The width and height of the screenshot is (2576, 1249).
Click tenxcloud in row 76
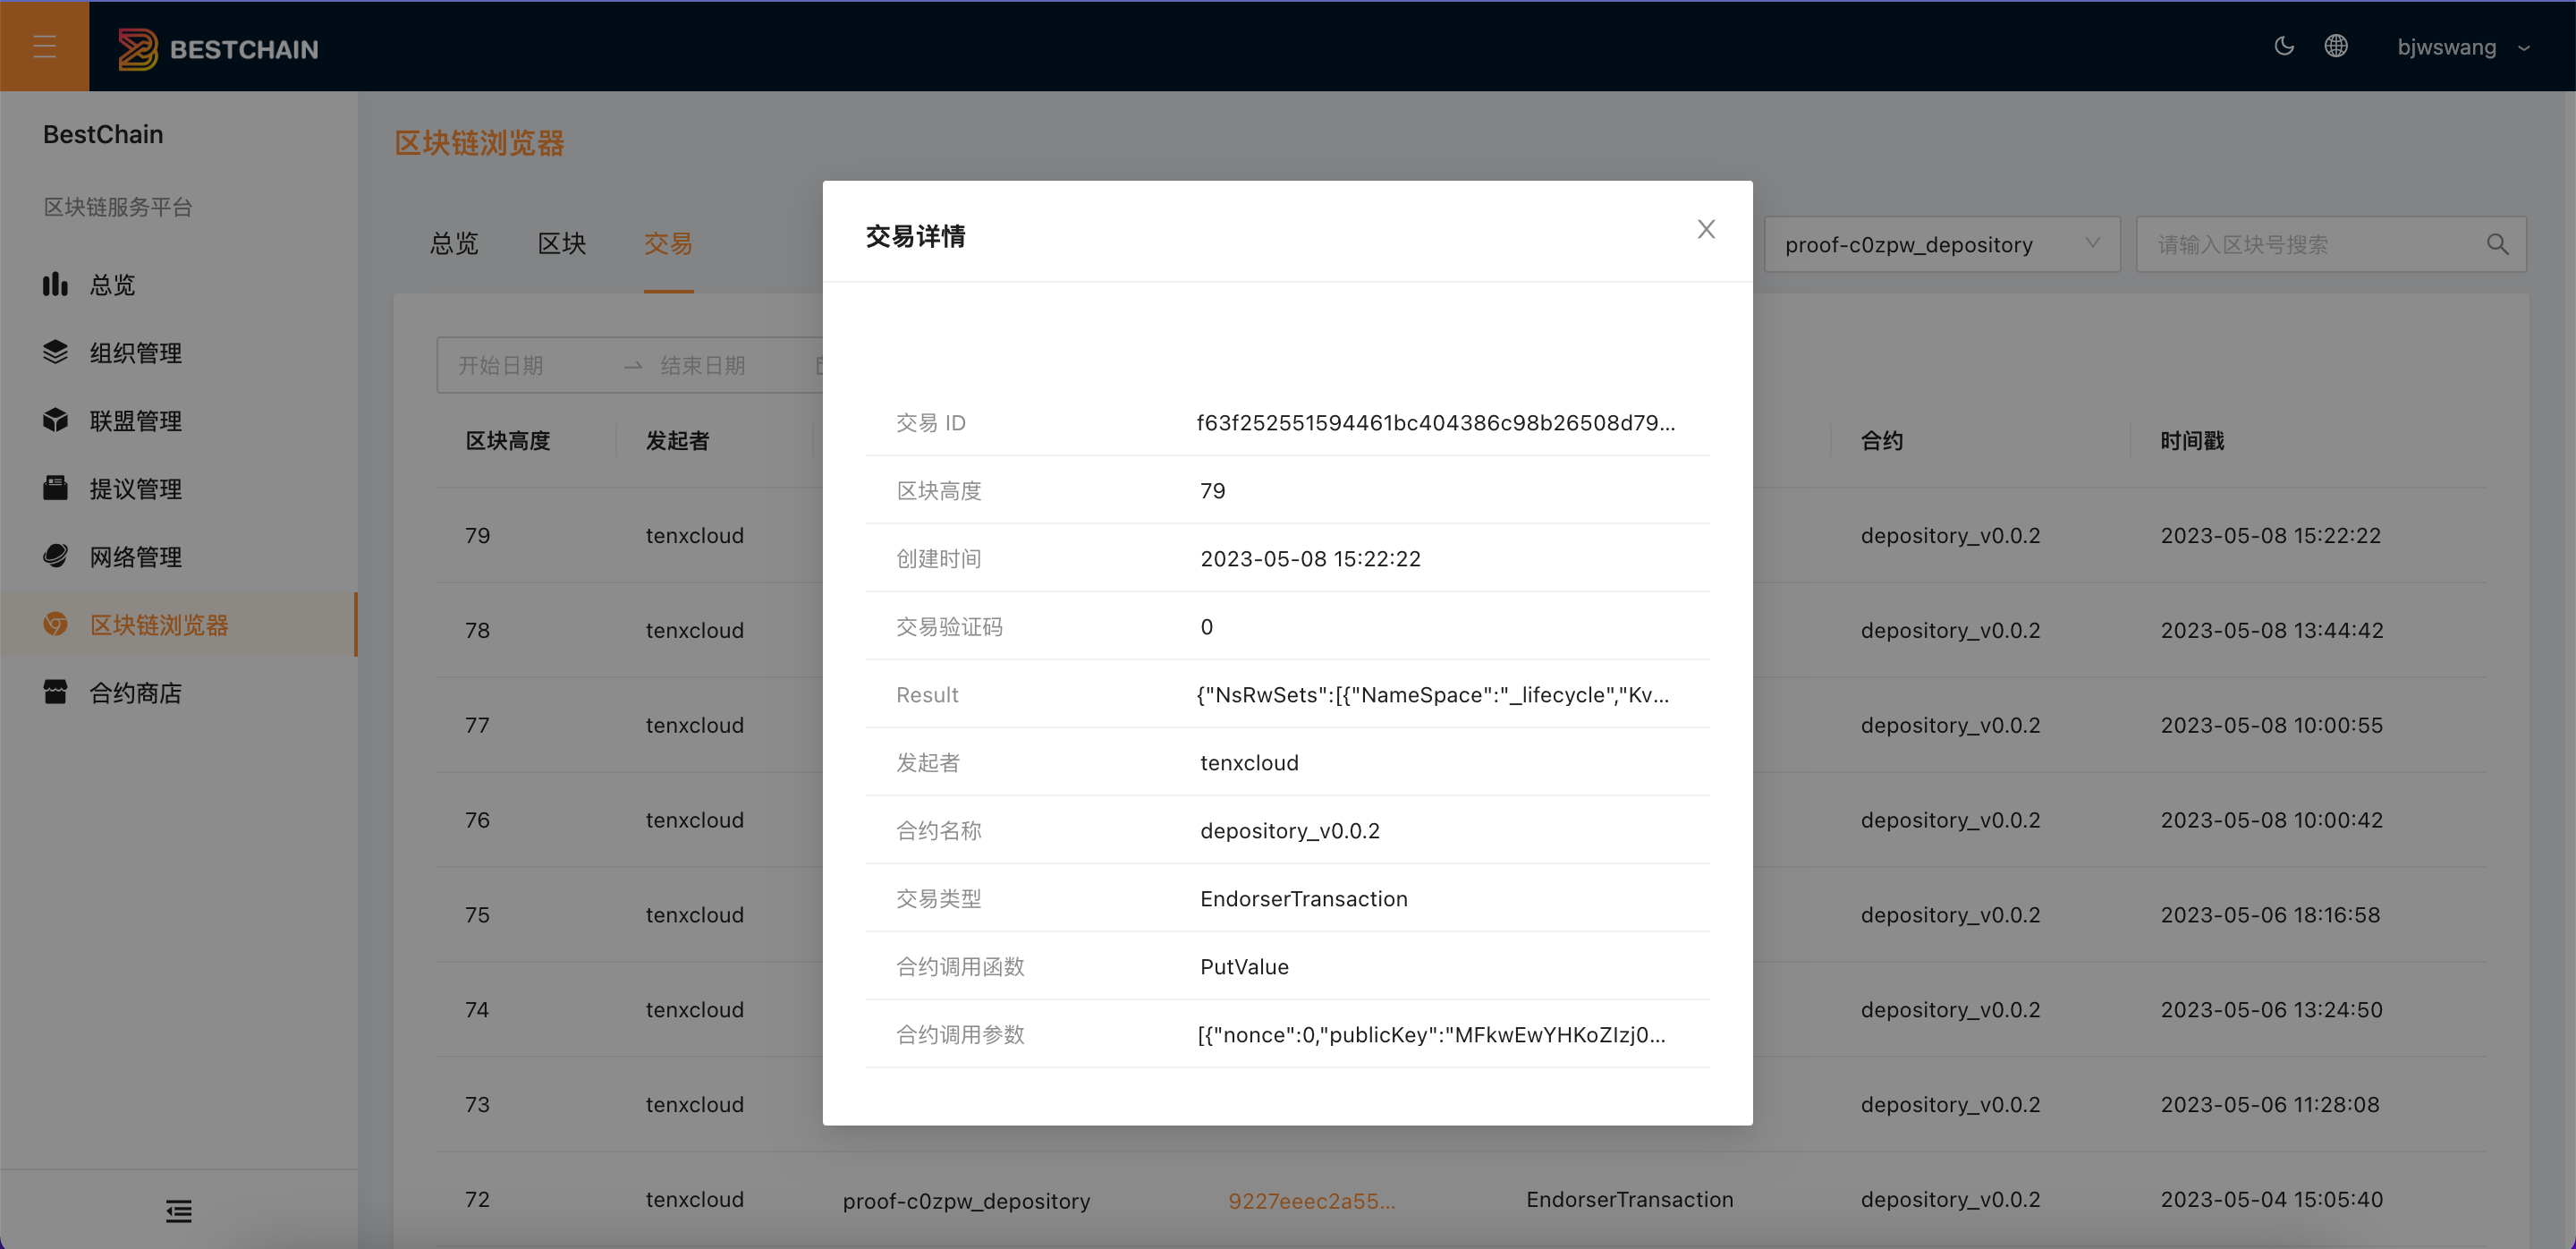coord(694,820)
